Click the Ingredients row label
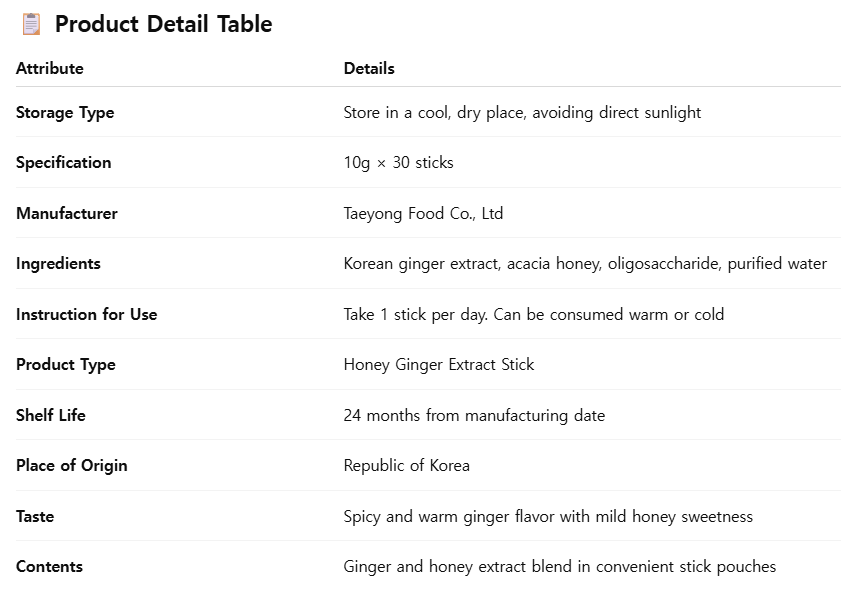The image size is (841, 595). [x=58, y=263]
